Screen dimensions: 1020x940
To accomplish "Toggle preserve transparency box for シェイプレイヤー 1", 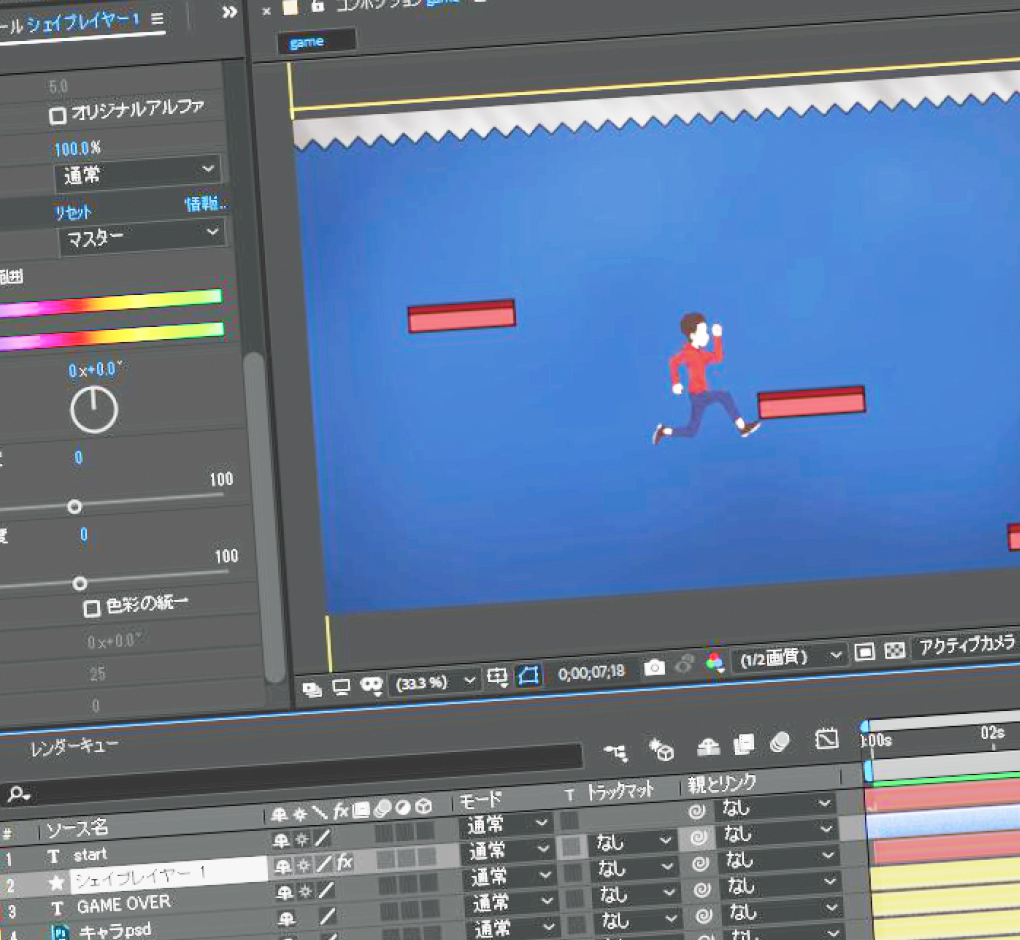I will [x=571, y=847].
